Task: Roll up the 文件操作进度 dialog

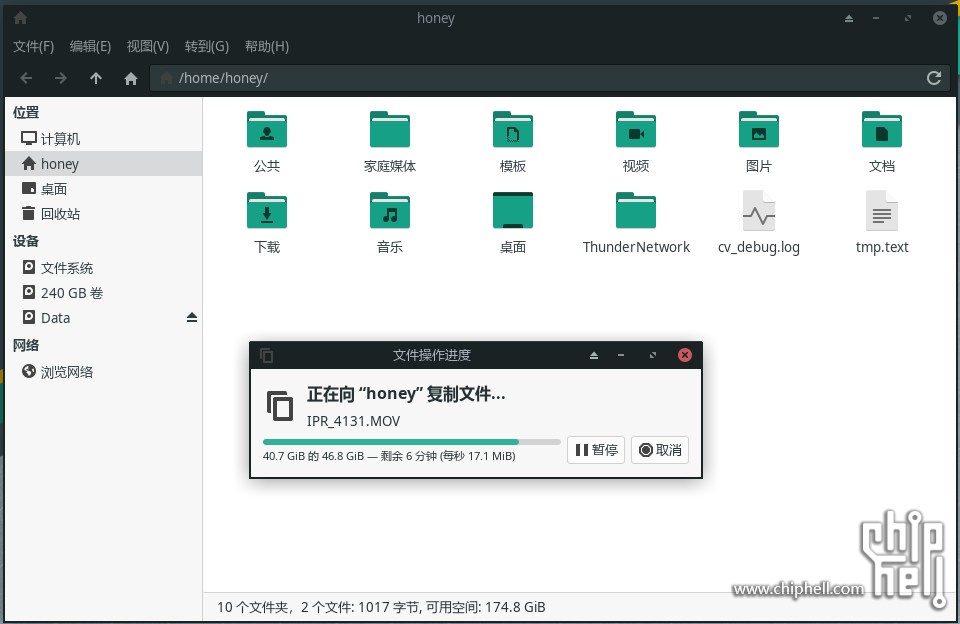Action: [594, 355]
